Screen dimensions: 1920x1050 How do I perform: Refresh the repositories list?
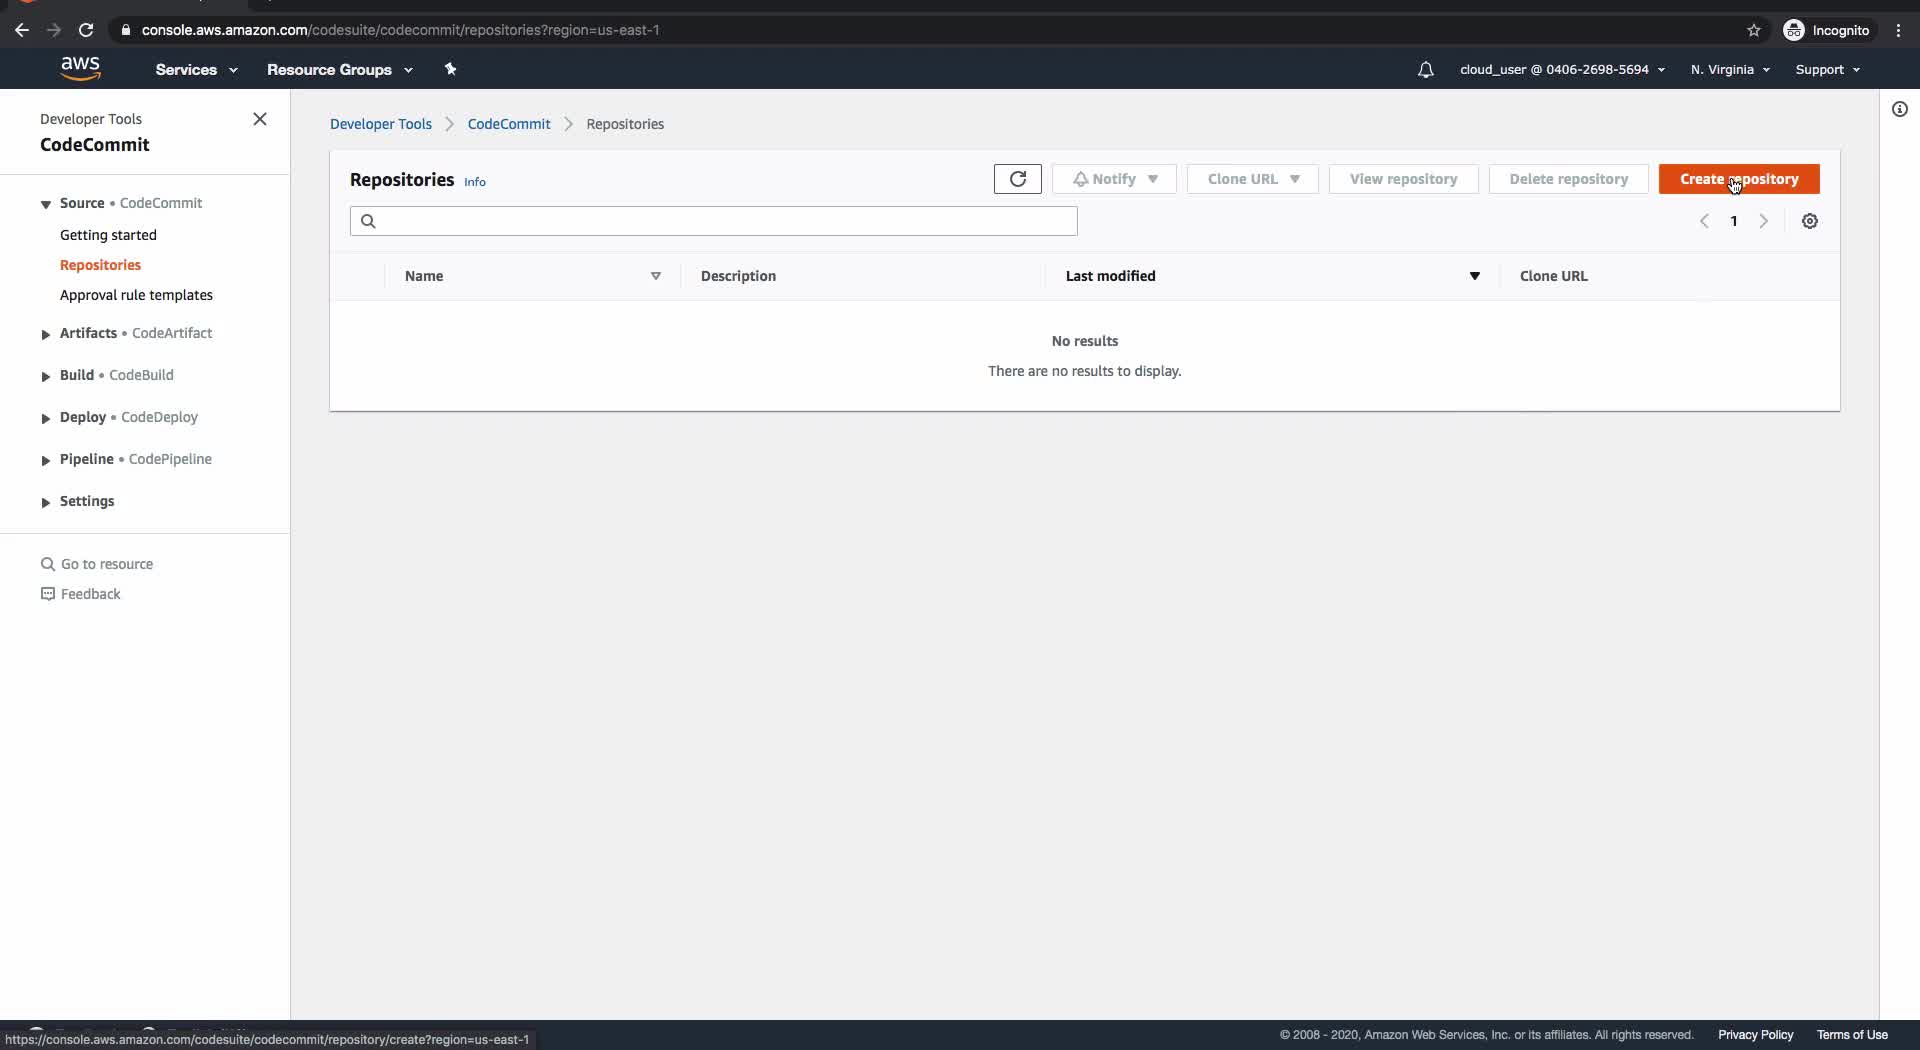pos(1017,179)
